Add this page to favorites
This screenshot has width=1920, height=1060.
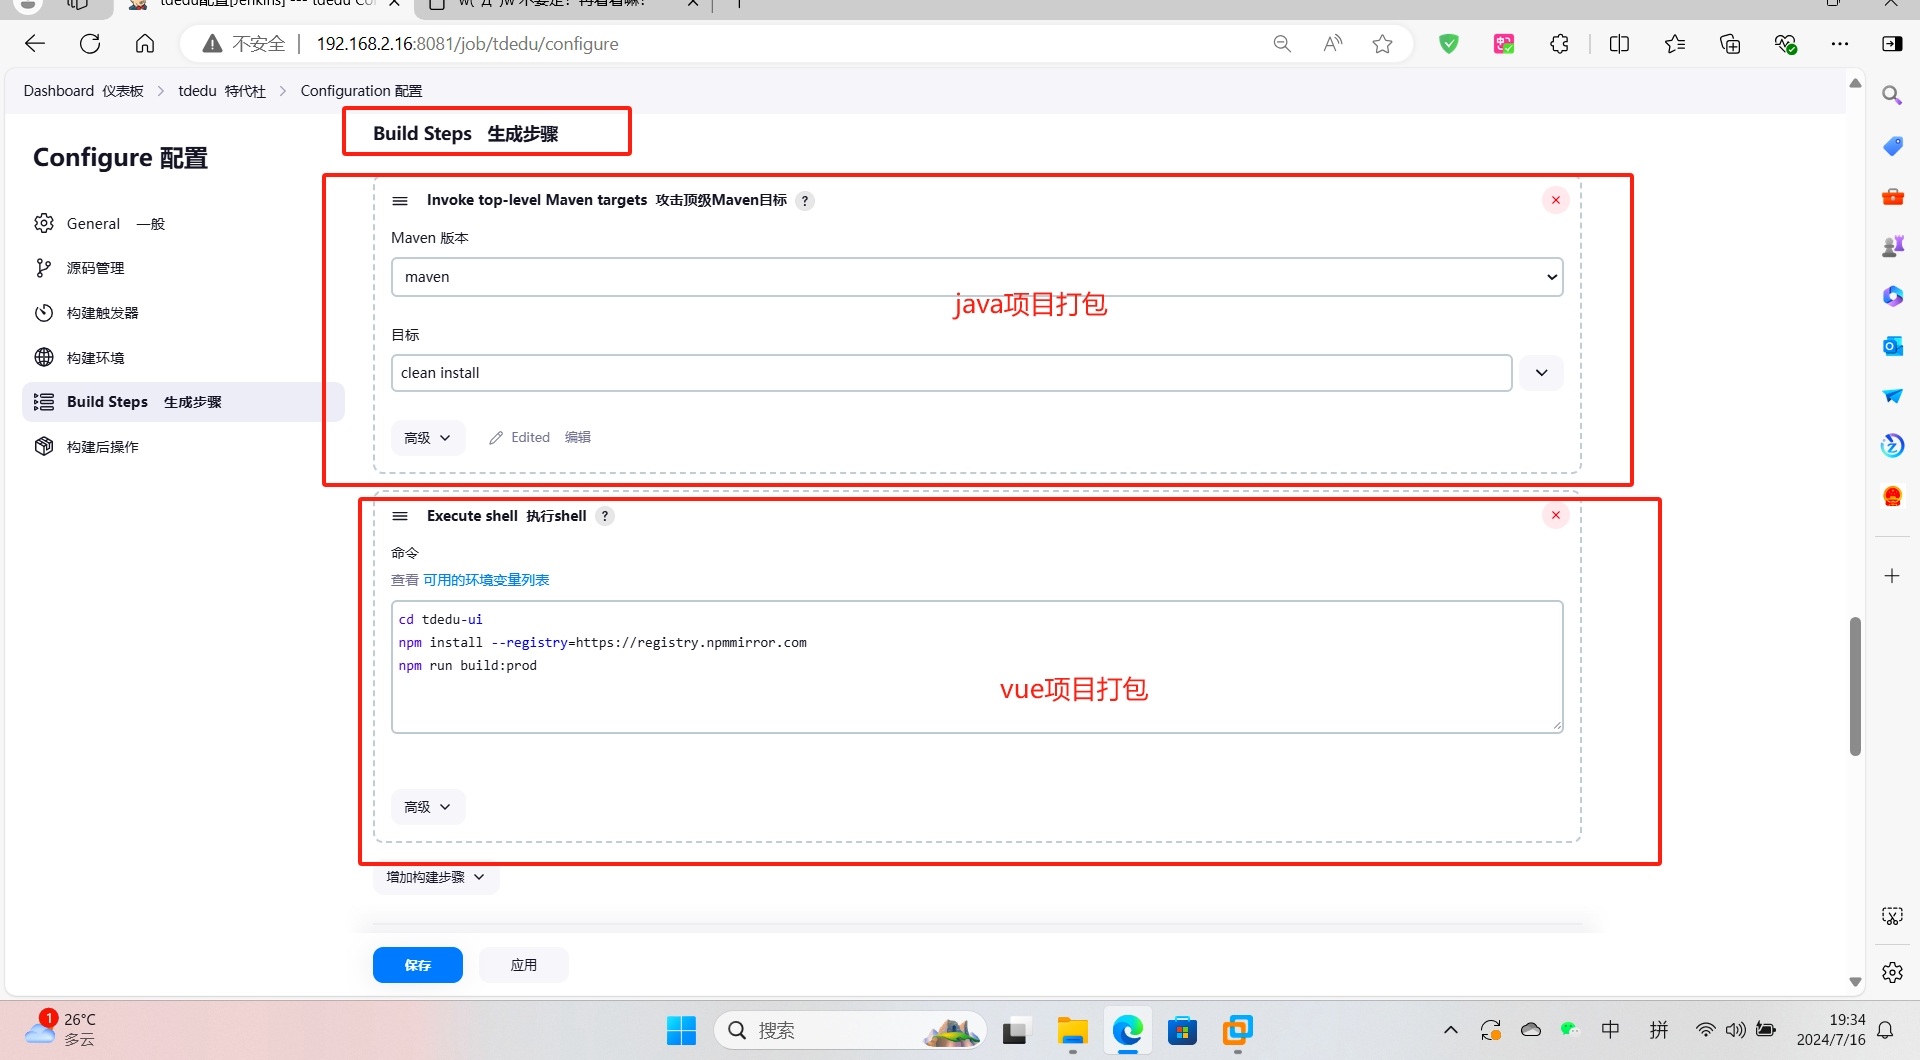(1382, 44)
